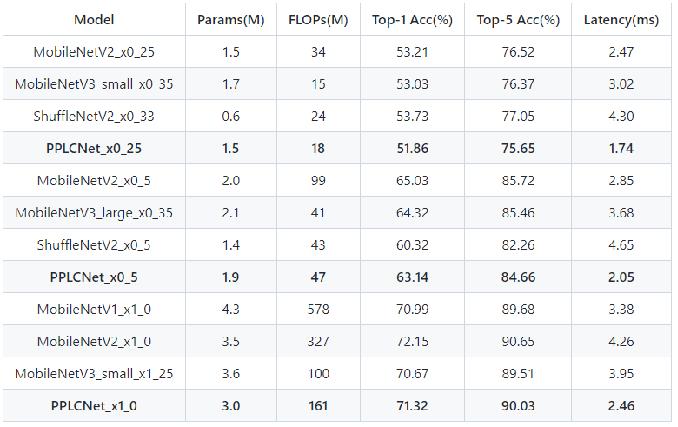This screenshot has height=427, width=678.
Task: Click the 578 FLOPs value for MobileNetV1_x1_0
Action: coord(318,309)
